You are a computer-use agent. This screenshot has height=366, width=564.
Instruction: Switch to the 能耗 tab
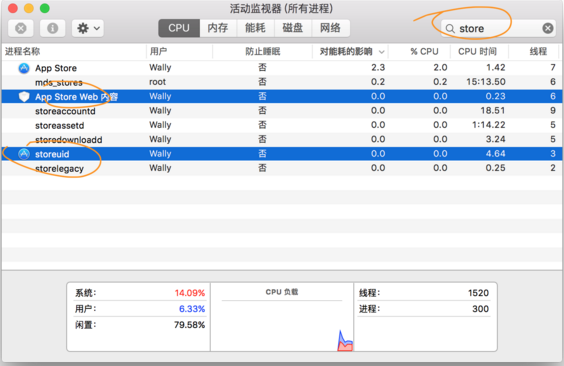click(255, 28)
